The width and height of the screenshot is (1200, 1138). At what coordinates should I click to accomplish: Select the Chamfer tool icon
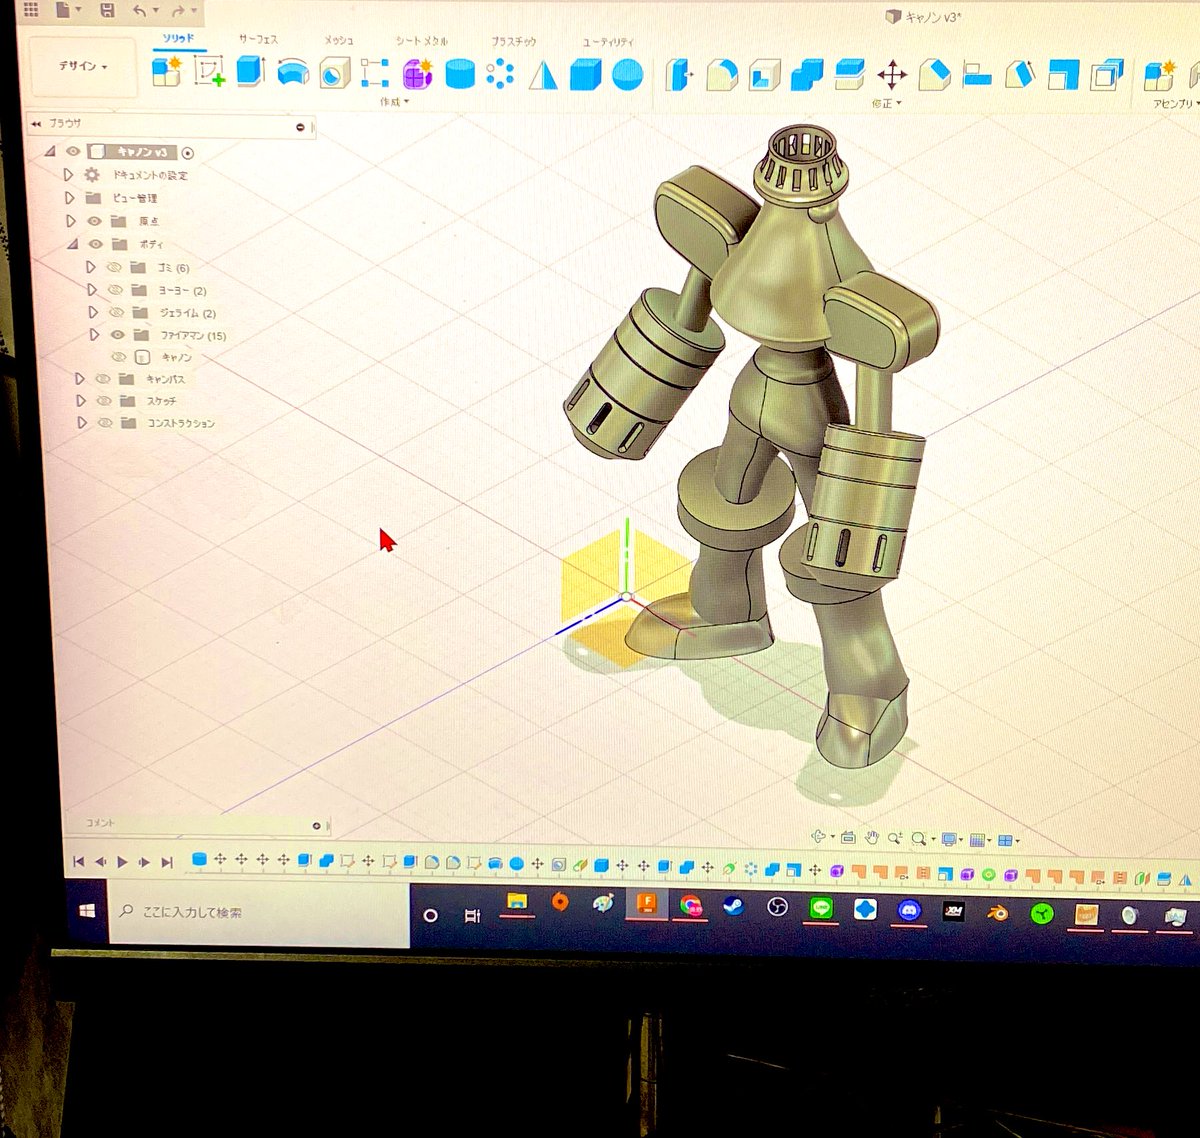[x=934, y=75]
